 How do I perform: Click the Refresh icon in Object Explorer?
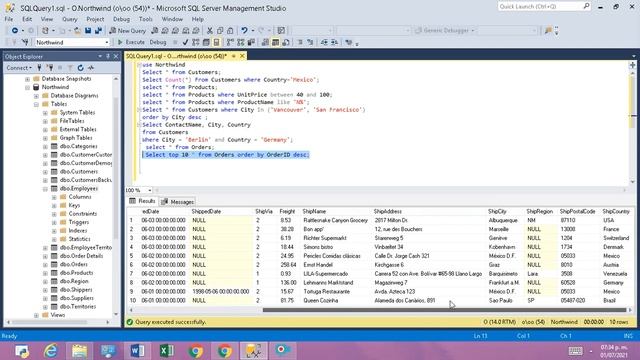pos(80,68)
